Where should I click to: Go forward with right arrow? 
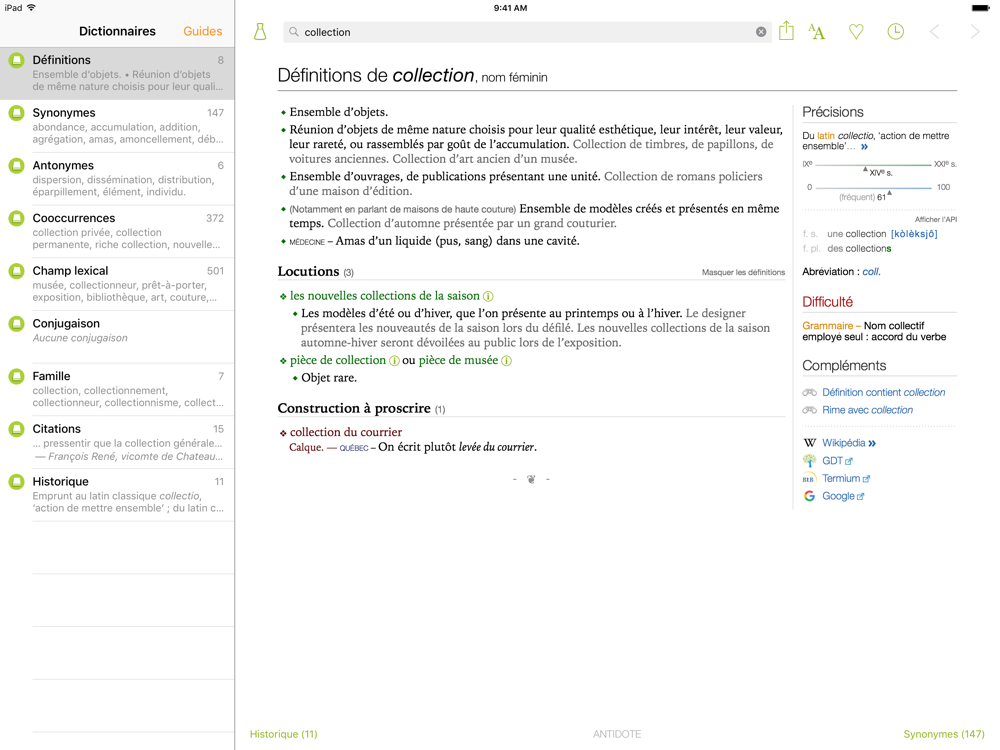tap(974, 31)
